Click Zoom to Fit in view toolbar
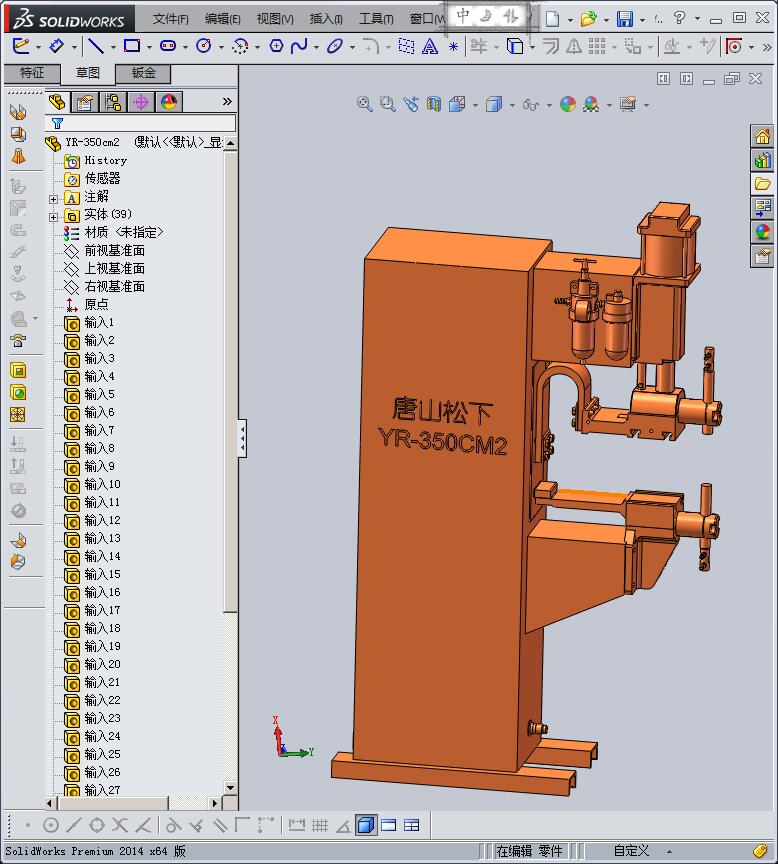The height and width of the screenshot is (864, 778). (364, 104)
